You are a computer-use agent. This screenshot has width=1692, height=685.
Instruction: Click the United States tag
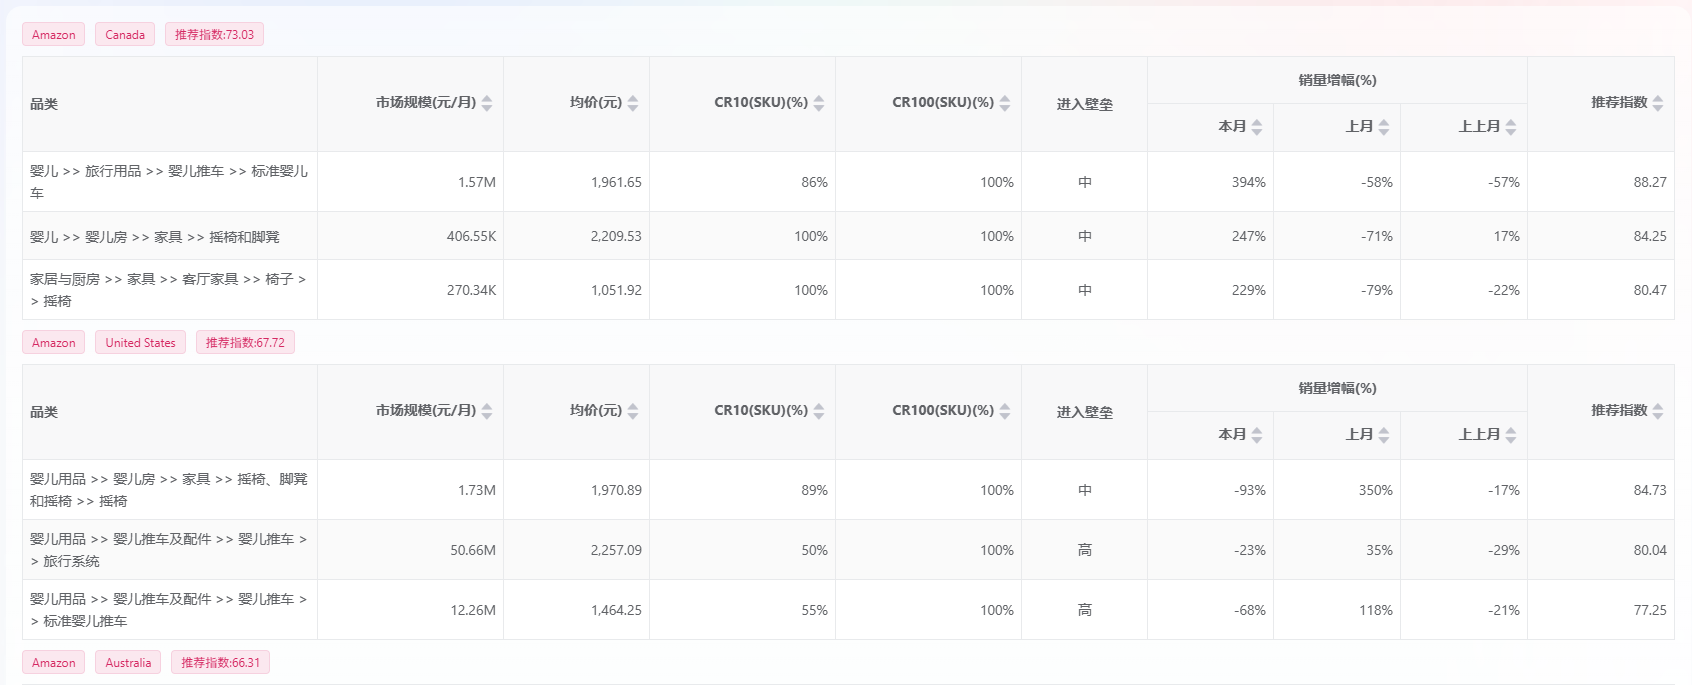140,343
